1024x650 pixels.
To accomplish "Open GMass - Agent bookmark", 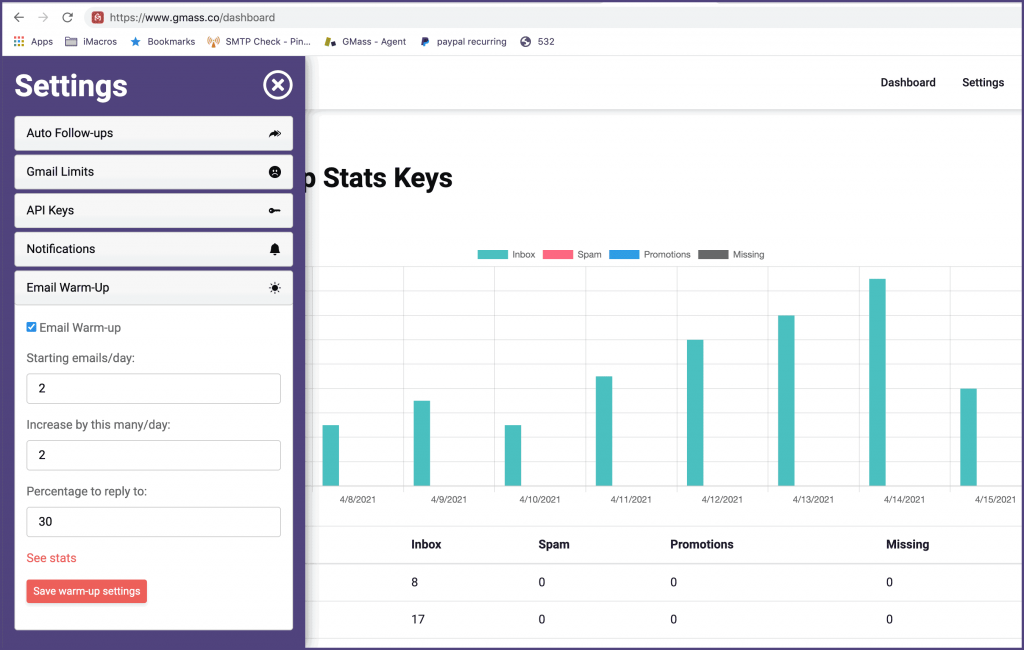I will coord(365,42).
